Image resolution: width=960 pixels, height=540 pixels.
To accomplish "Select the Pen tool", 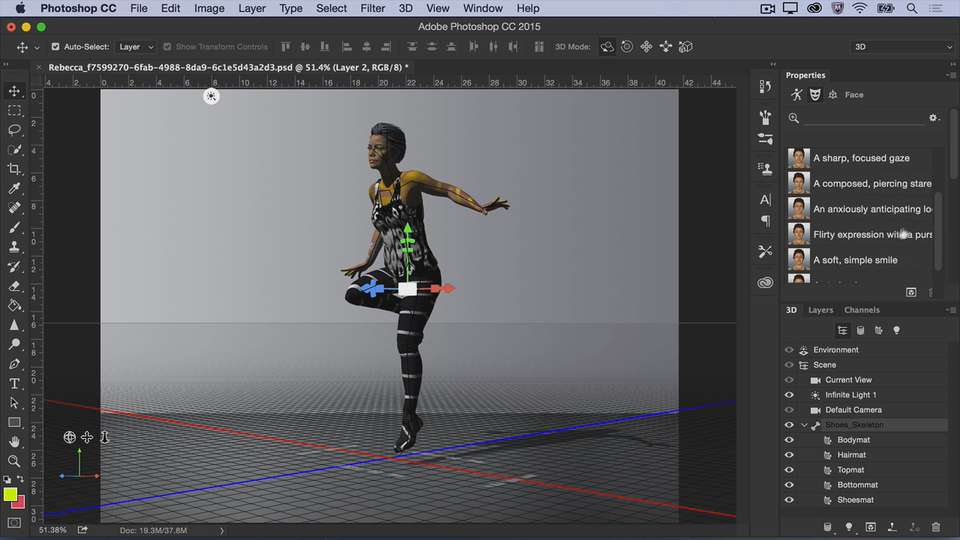I will (14, 364).
